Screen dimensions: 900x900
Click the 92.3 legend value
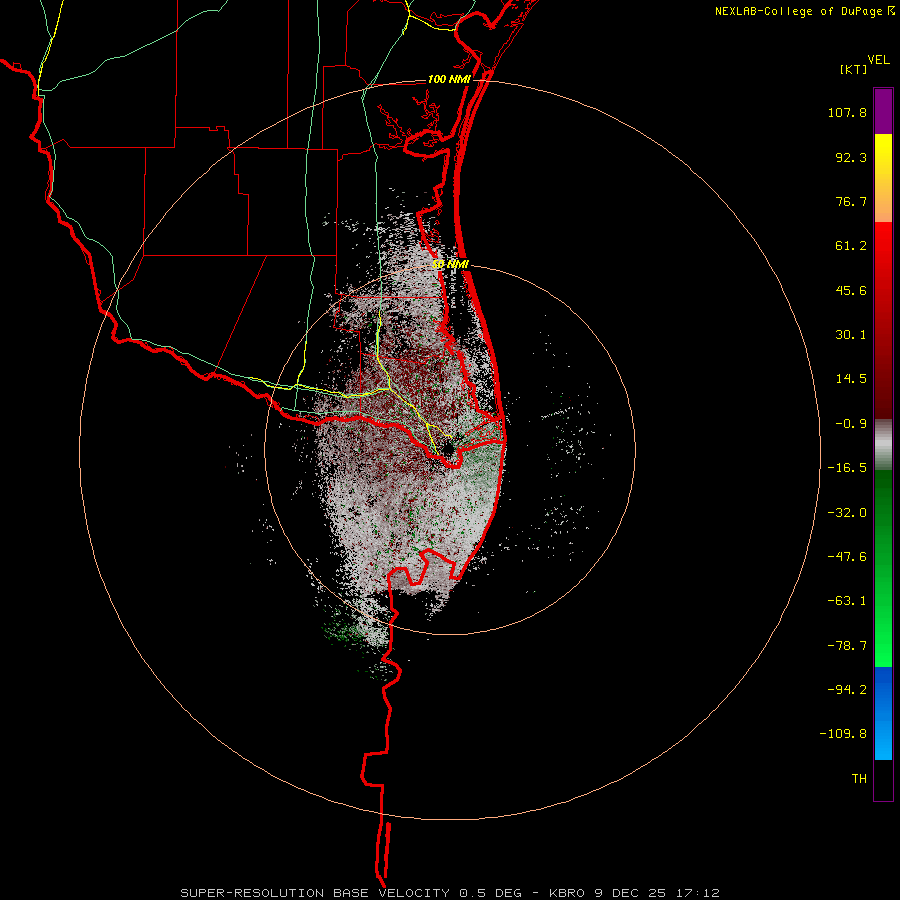click(851, 157)
